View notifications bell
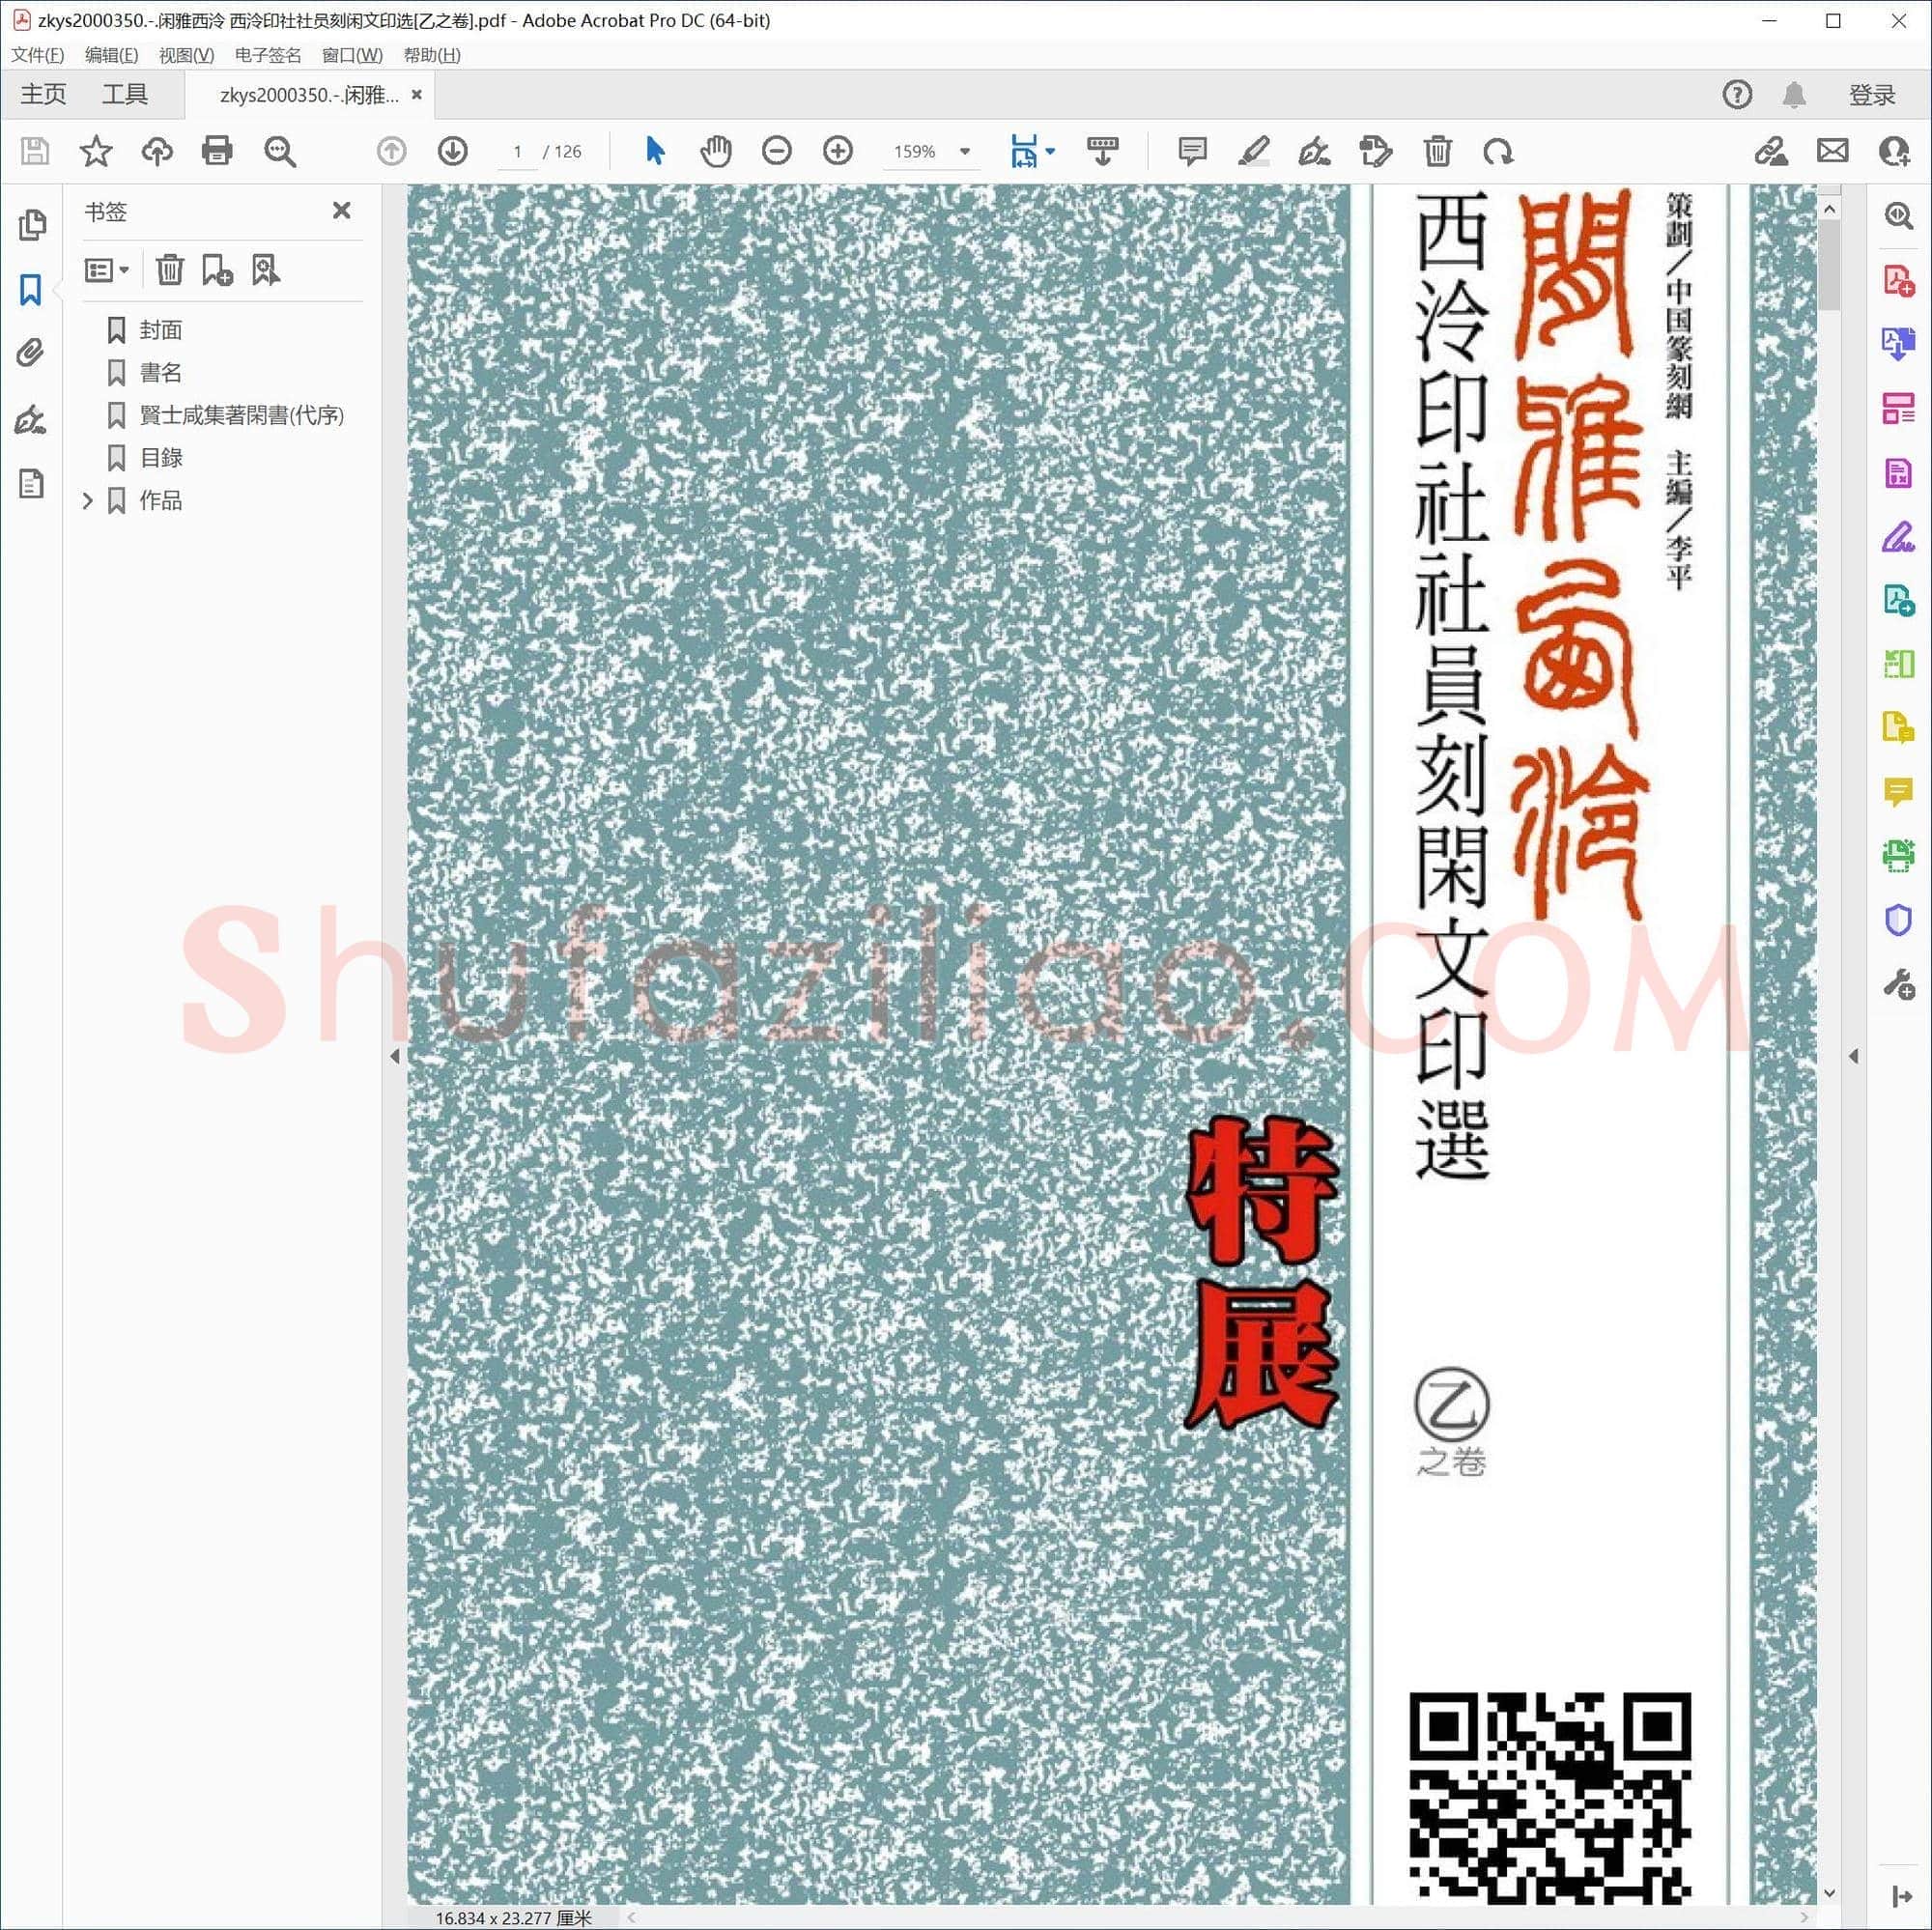This screenshot has height=1930, width=1932. coord(1794,94)
